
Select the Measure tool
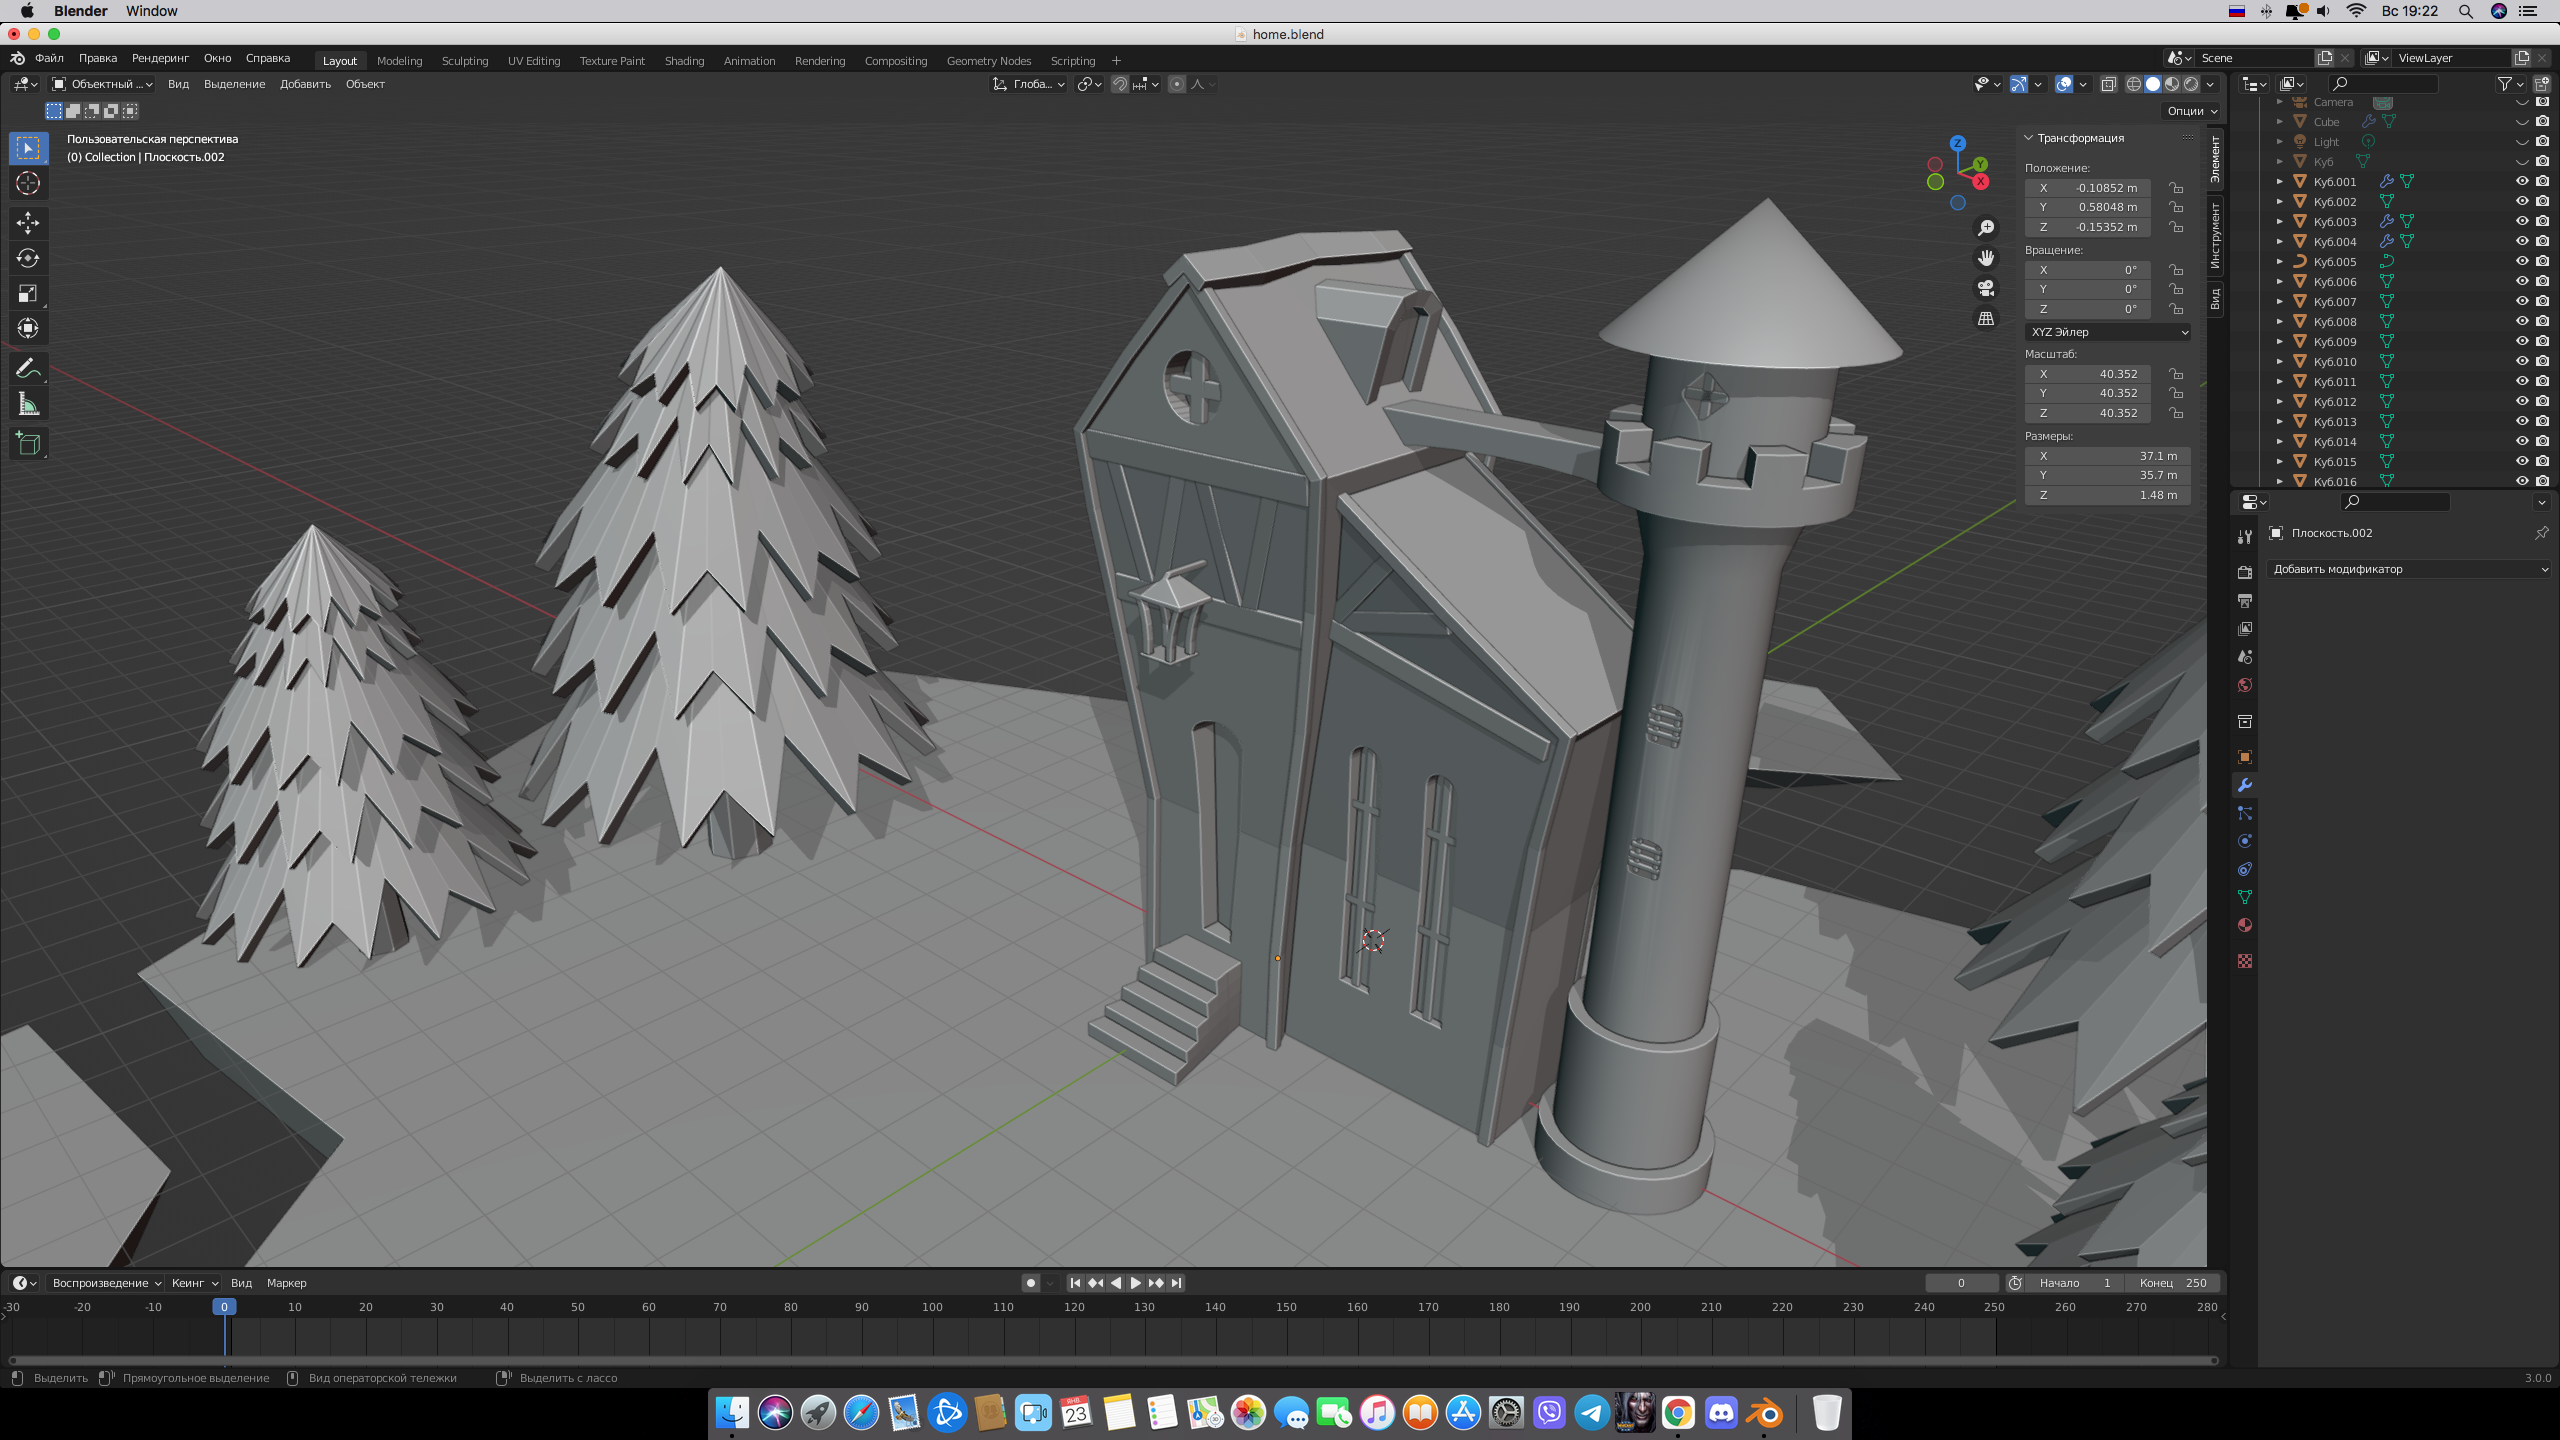tap(28, 404)
